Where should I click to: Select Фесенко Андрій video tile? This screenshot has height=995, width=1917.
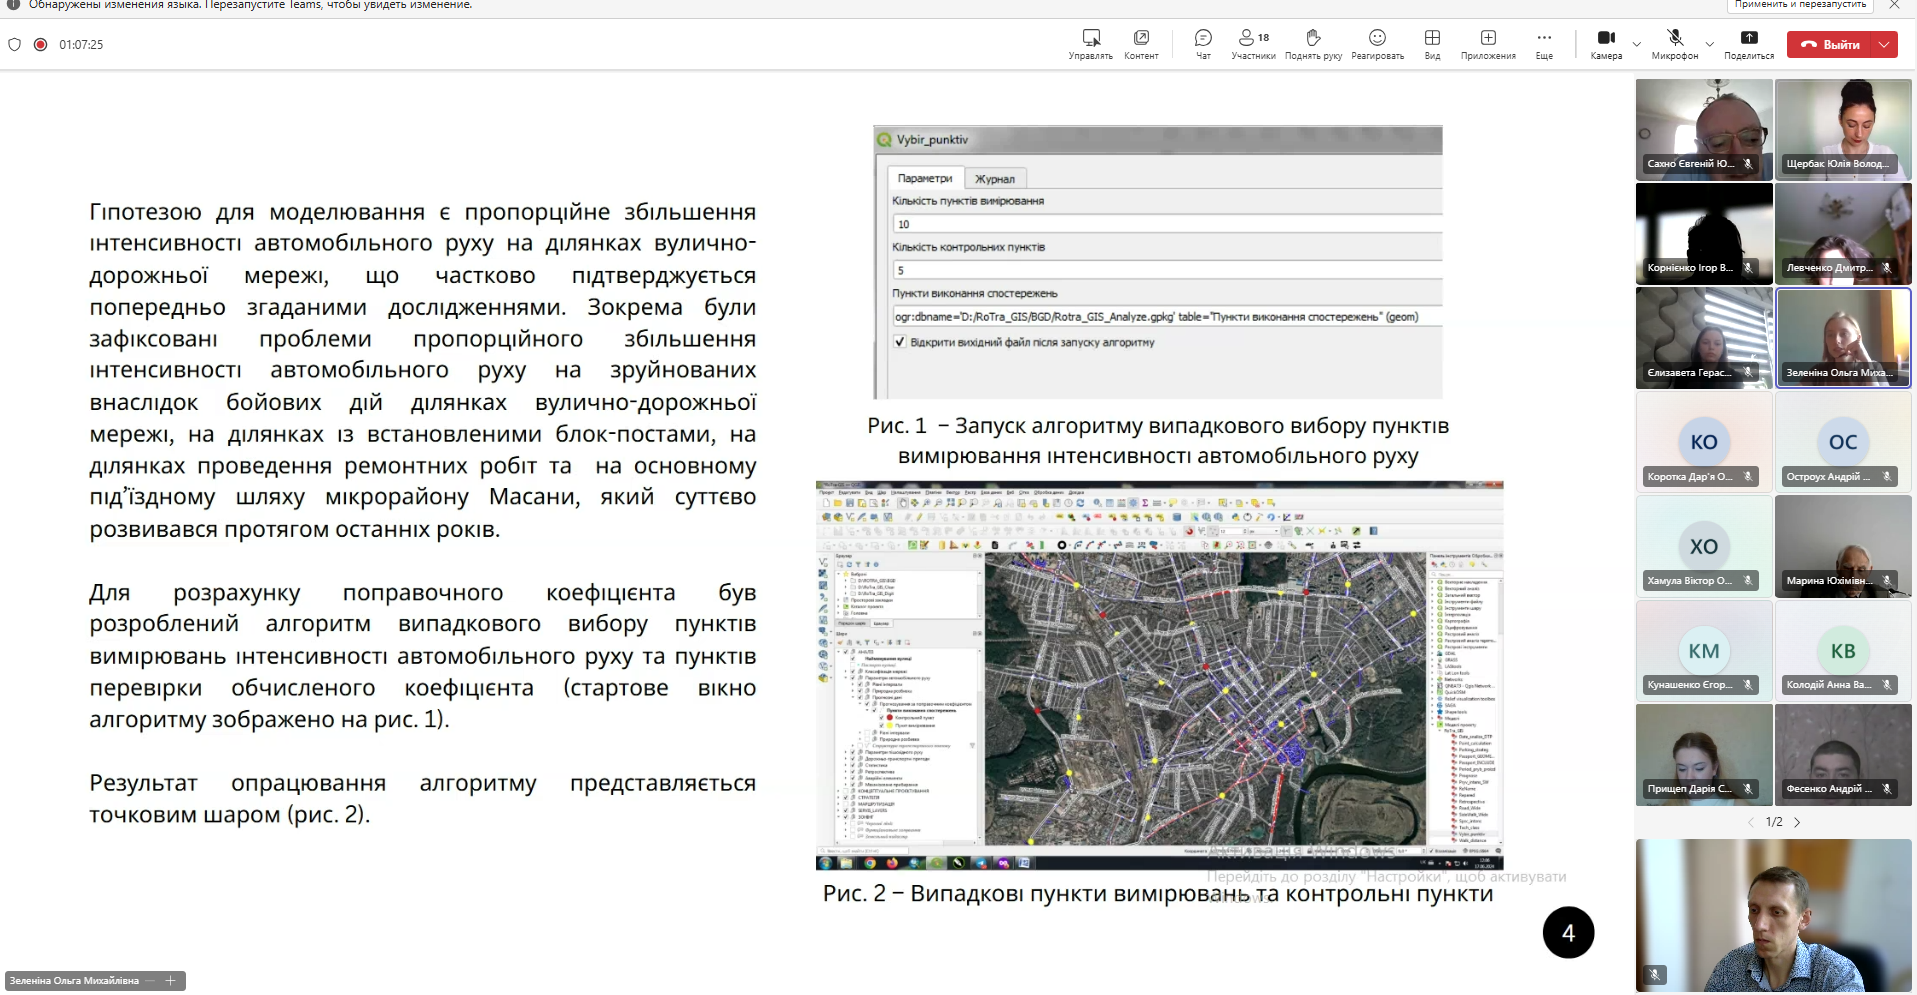[x=1843, y=754]
